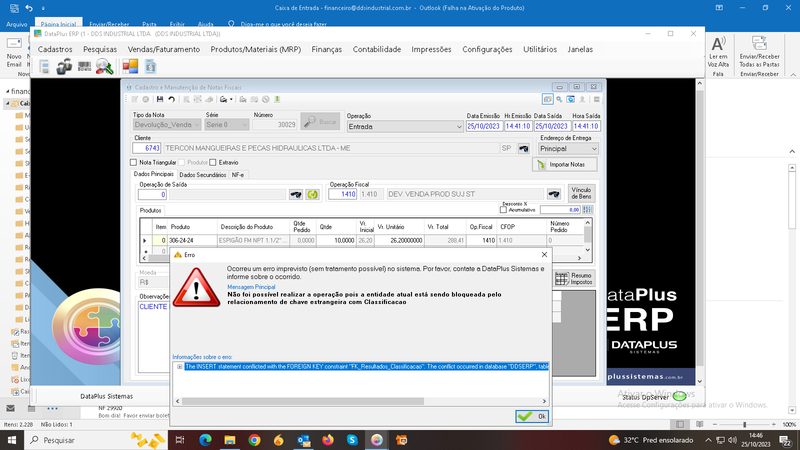The image size is (800, 450).
Task: Click the first list icon in DataPlus toolbar
Action: click(44, 66)
